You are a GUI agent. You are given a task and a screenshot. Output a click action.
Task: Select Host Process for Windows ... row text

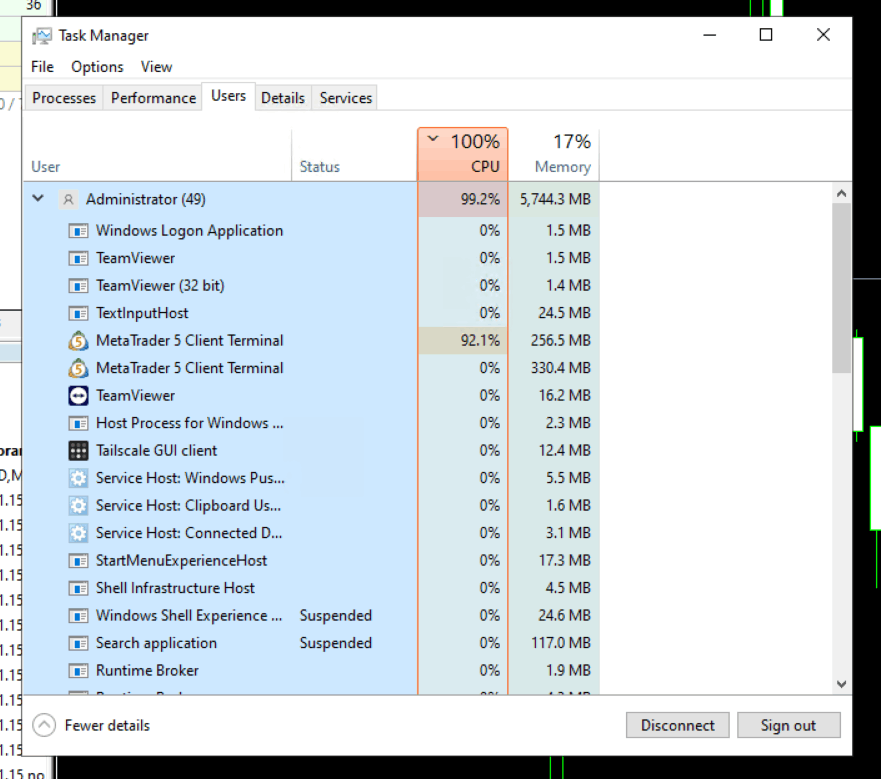(x=189, y=423)
